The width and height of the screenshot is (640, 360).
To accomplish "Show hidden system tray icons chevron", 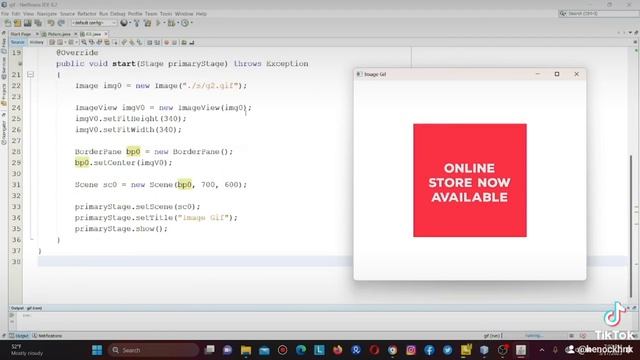I will tap(542, 350).
